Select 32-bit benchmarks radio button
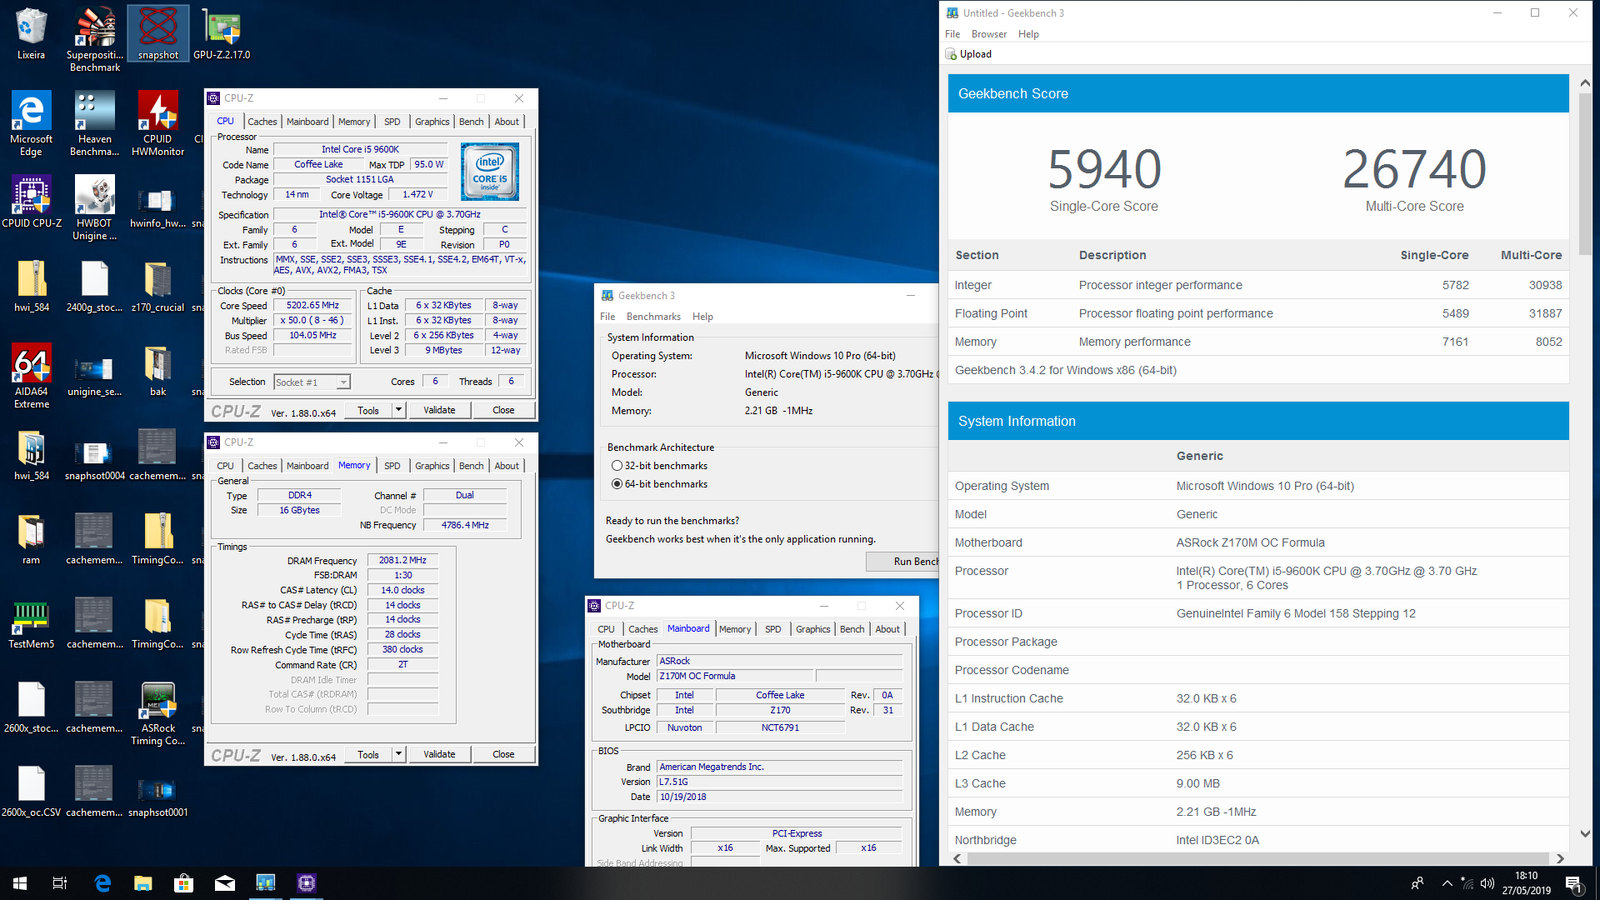Screen dimensions: 1600x900 (x=617, y=466)
